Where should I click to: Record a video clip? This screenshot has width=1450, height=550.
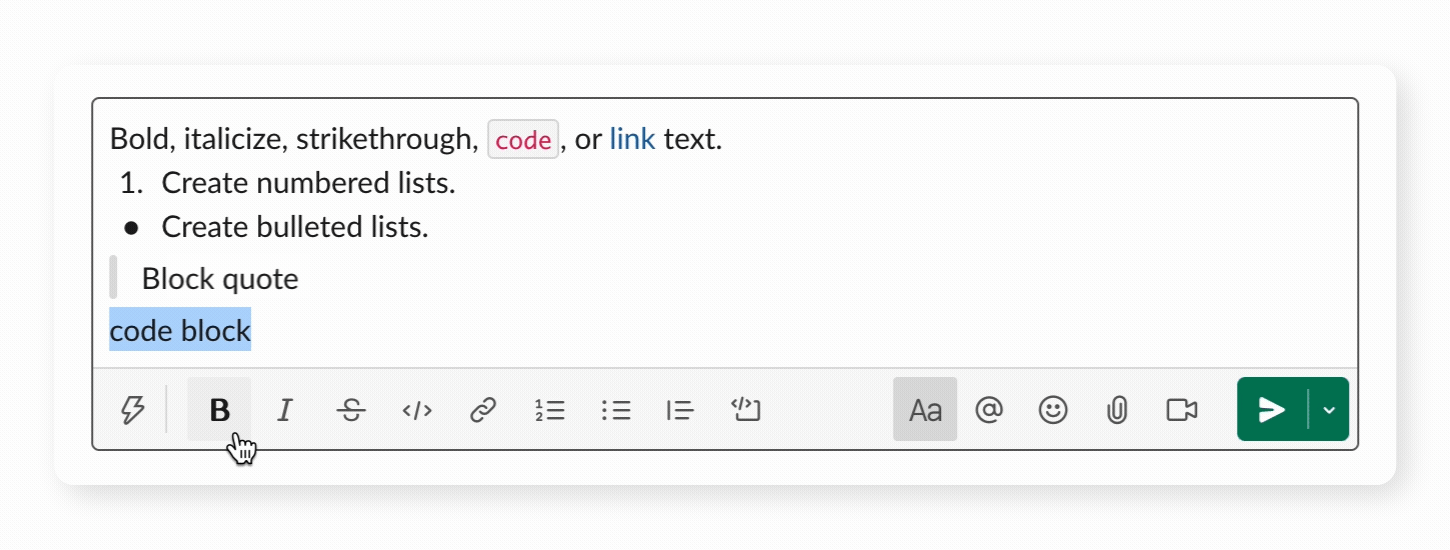pyautogui.click(x=1182, y=410)
